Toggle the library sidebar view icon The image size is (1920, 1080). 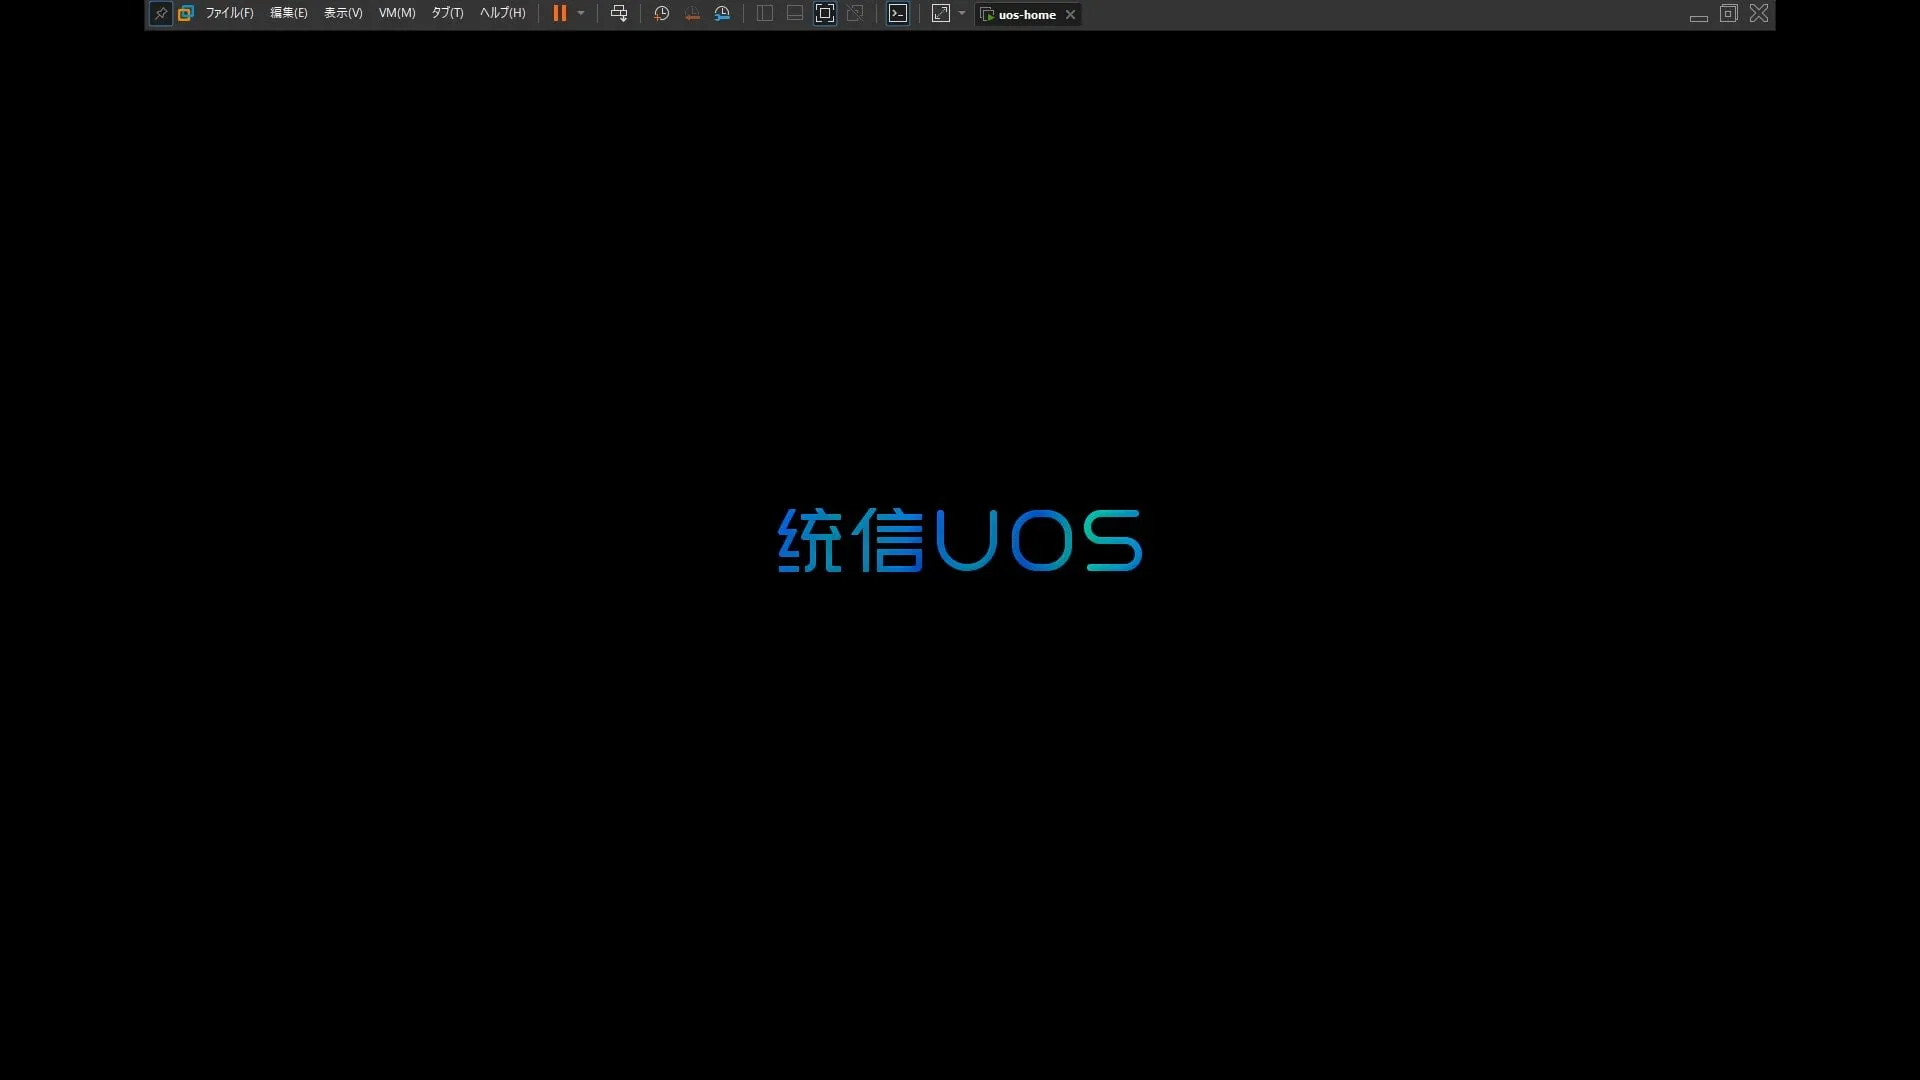point(765,14)
